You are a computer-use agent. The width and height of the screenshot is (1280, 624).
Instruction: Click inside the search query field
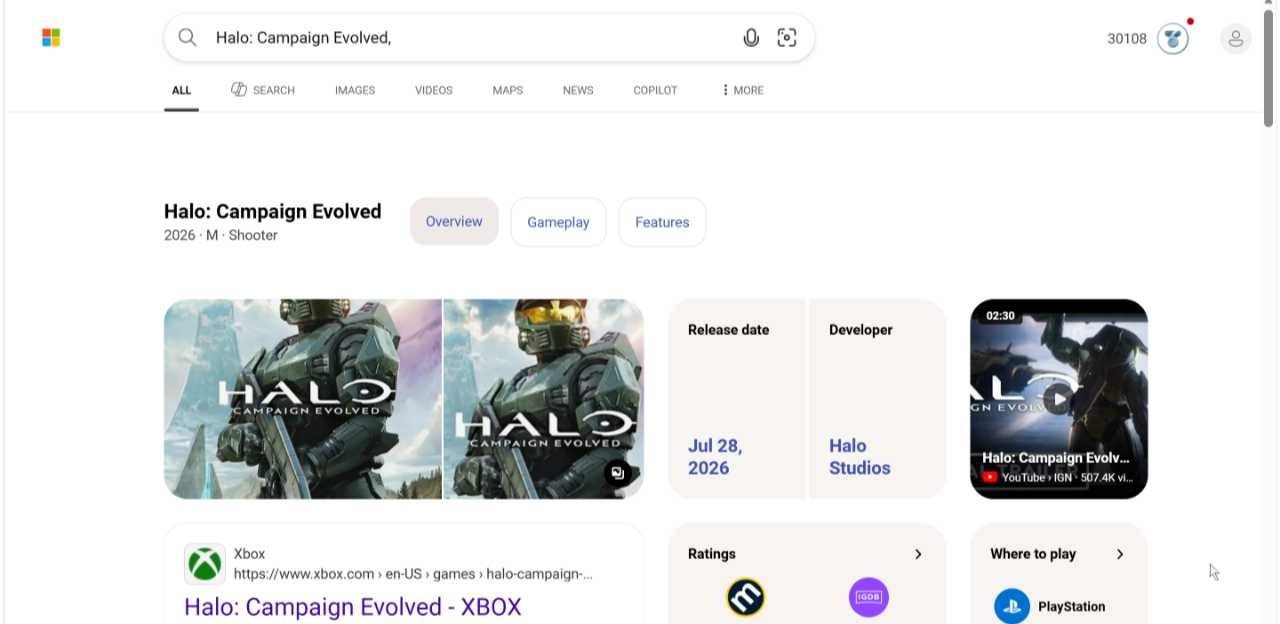point(470,38)
